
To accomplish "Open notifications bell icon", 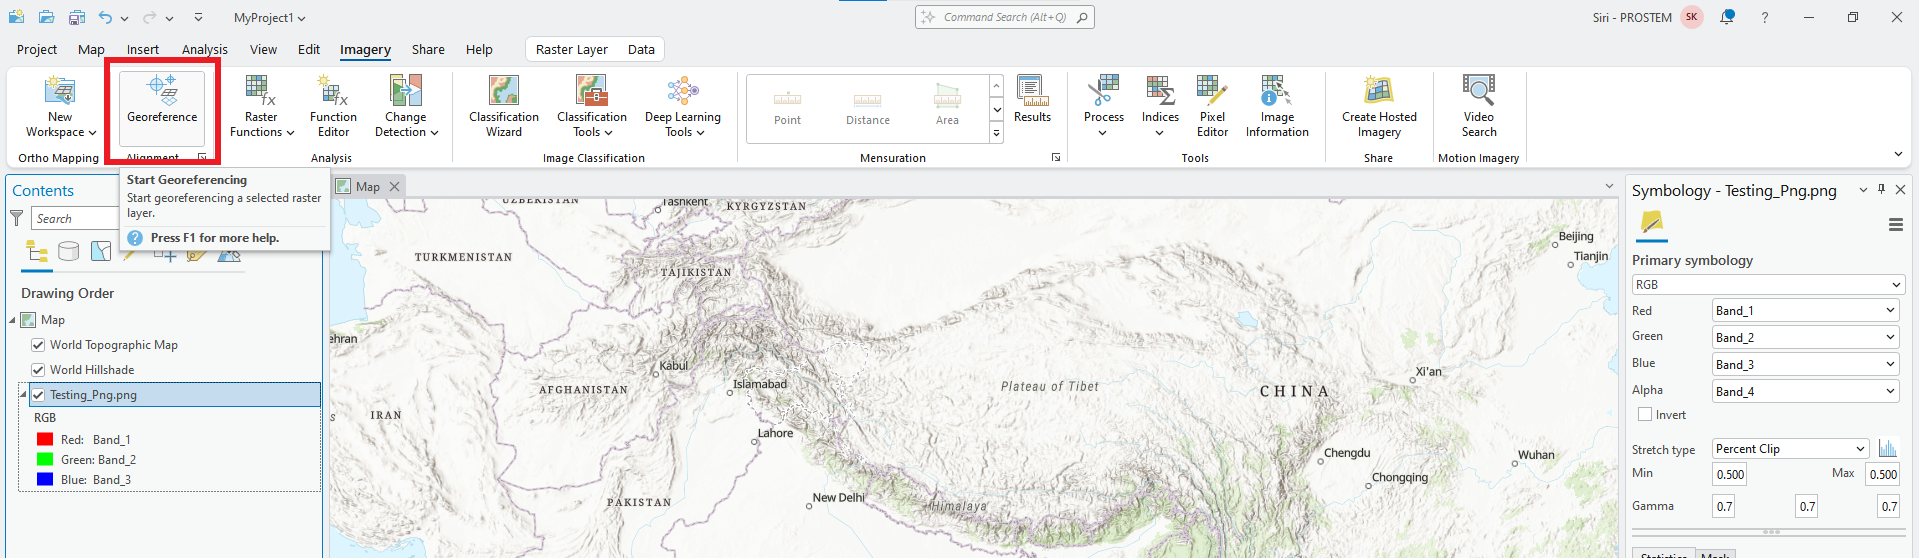I will coord(1727,17).
